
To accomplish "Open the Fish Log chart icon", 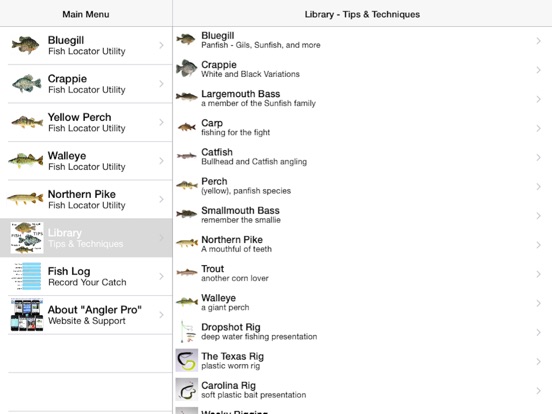I will [27, 276].
